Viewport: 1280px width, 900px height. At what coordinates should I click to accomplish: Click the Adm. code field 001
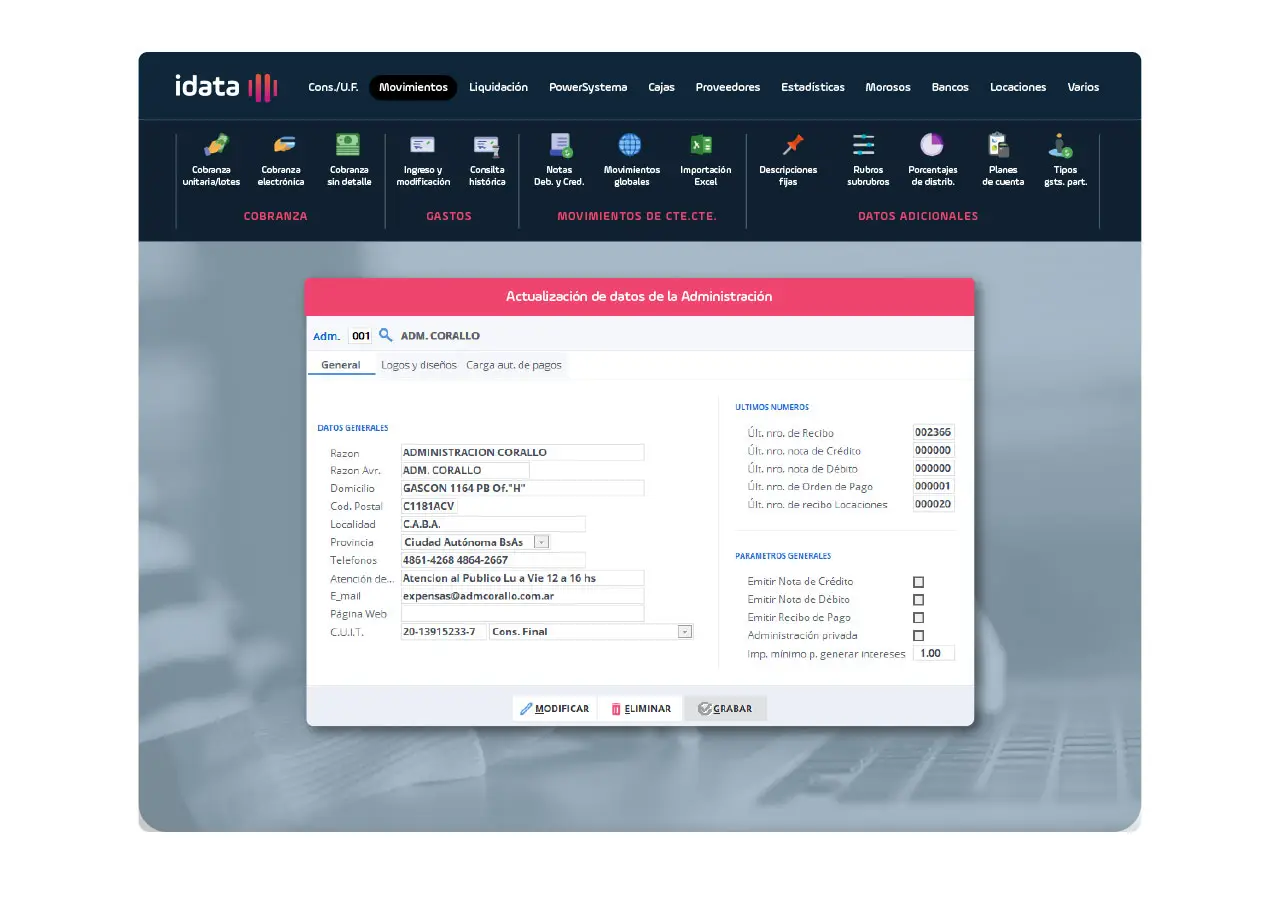point(360,336)
